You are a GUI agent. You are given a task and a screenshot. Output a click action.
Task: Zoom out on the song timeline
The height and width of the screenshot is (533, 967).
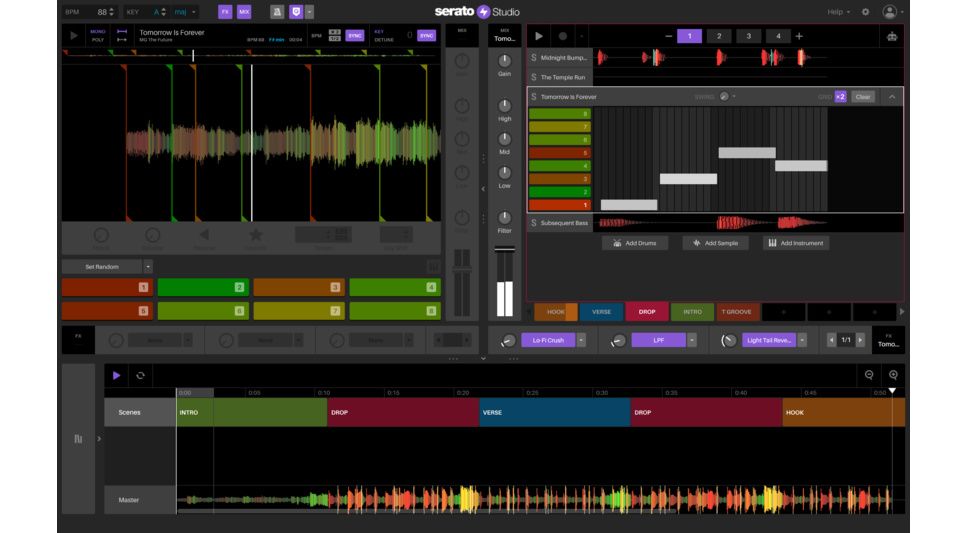pos(869,375)
